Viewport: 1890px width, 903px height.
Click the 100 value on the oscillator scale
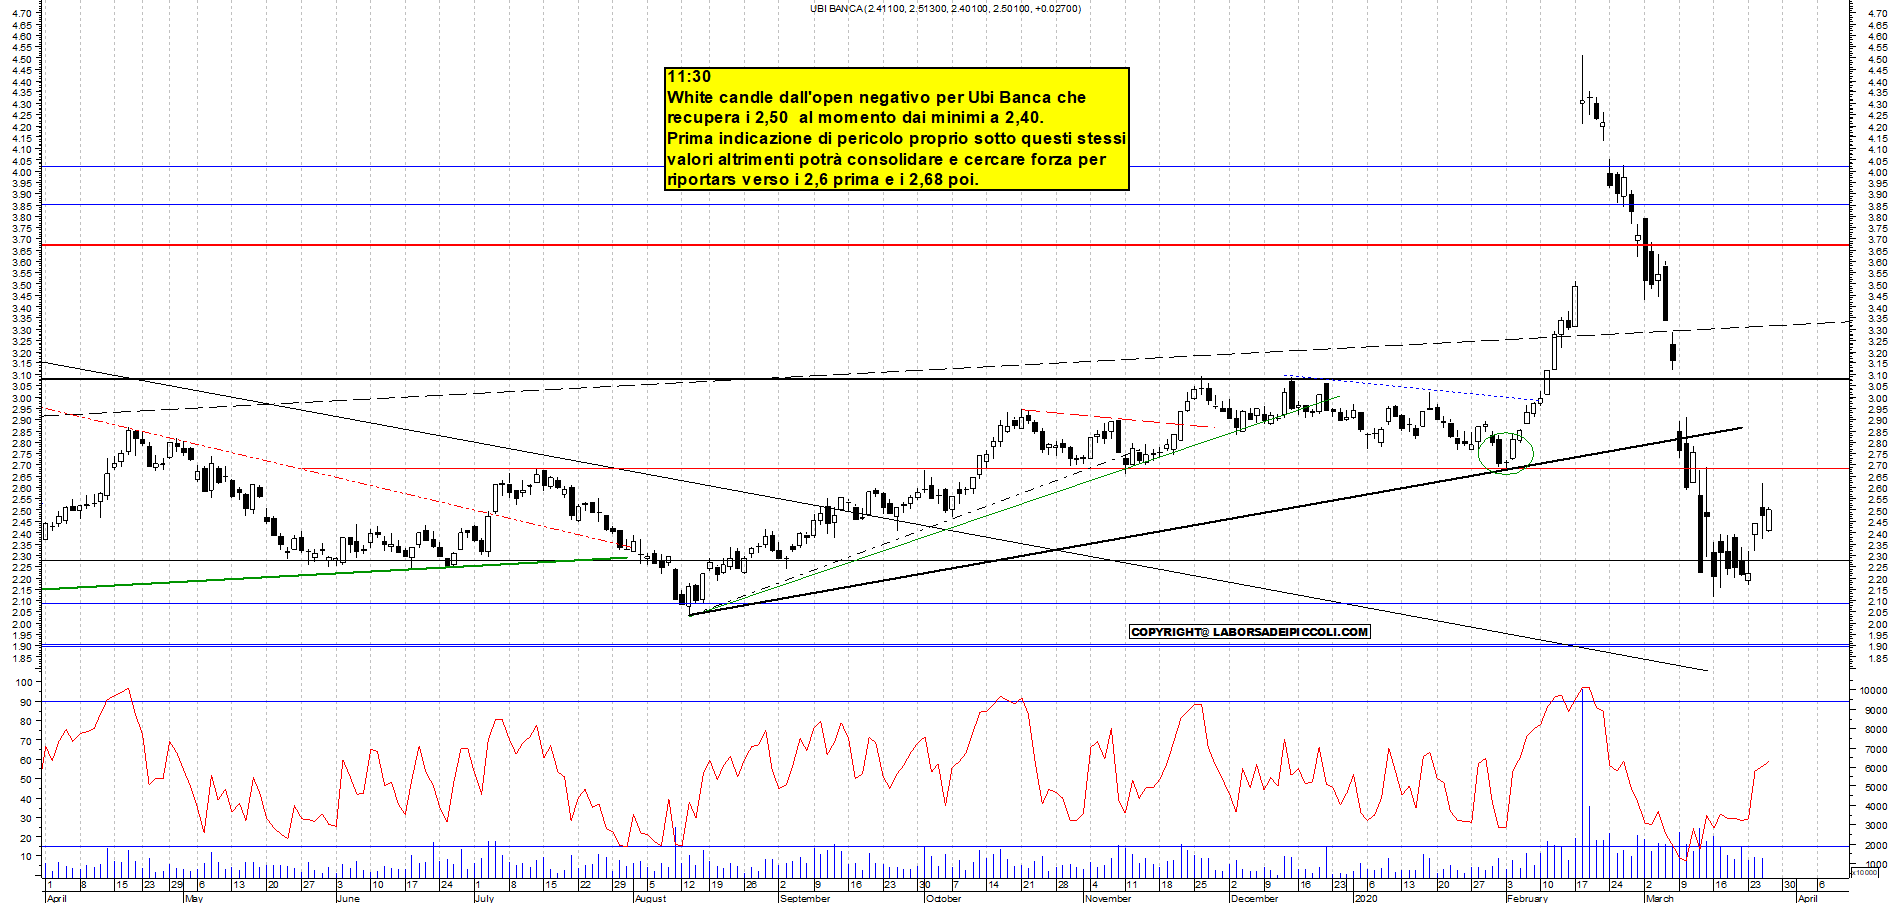(x=22, y=682)
